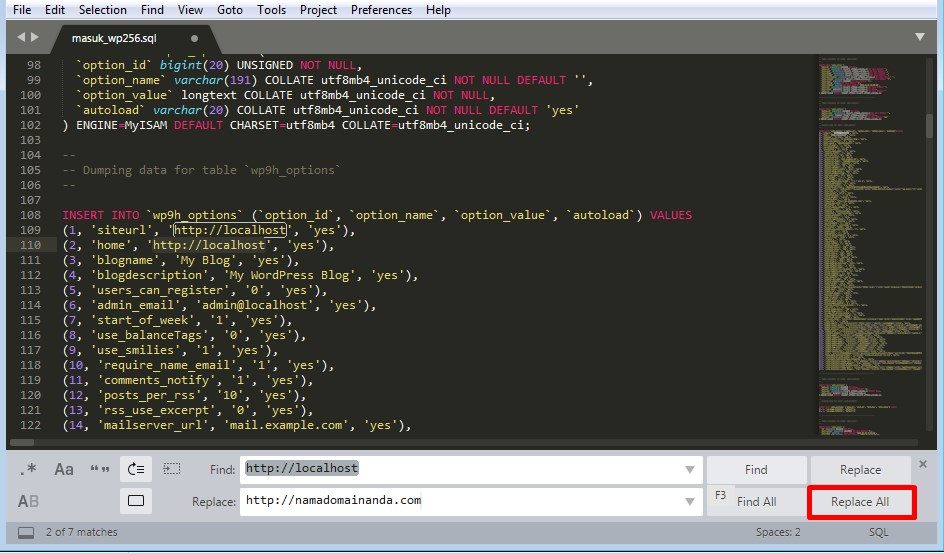The height and width of the screenshot is (553, 944).
Task: Open the Selection menu
Action: 102,10
